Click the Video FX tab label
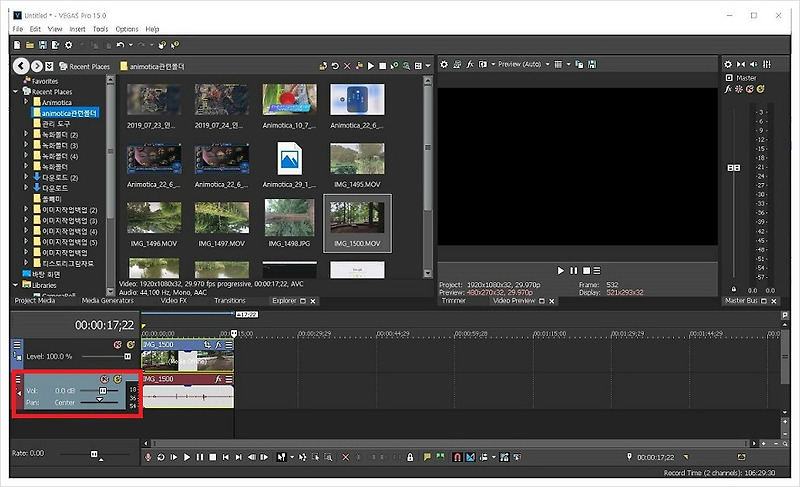Image resolution: width=800 pixels, height=487 pixels. coord(174,300)
